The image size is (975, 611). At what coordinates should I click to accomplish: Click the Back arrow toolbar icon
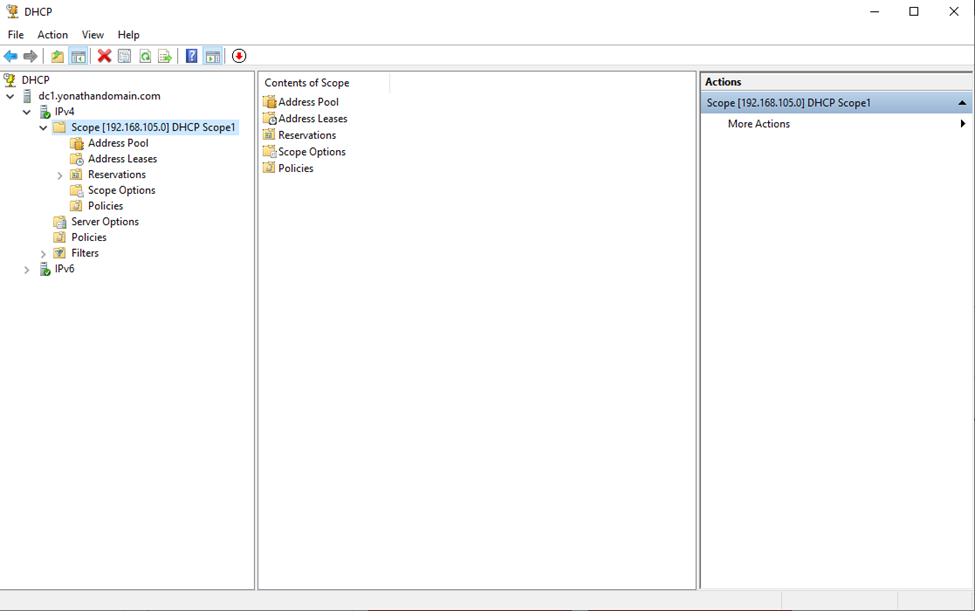(x=11, y=57)
